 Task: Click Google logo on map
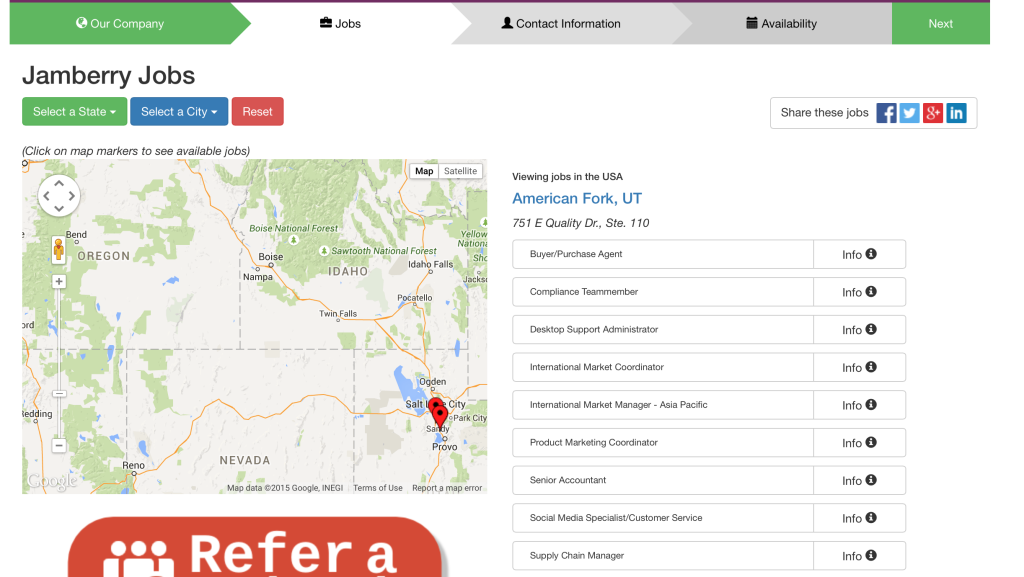(x=52, y=481)
